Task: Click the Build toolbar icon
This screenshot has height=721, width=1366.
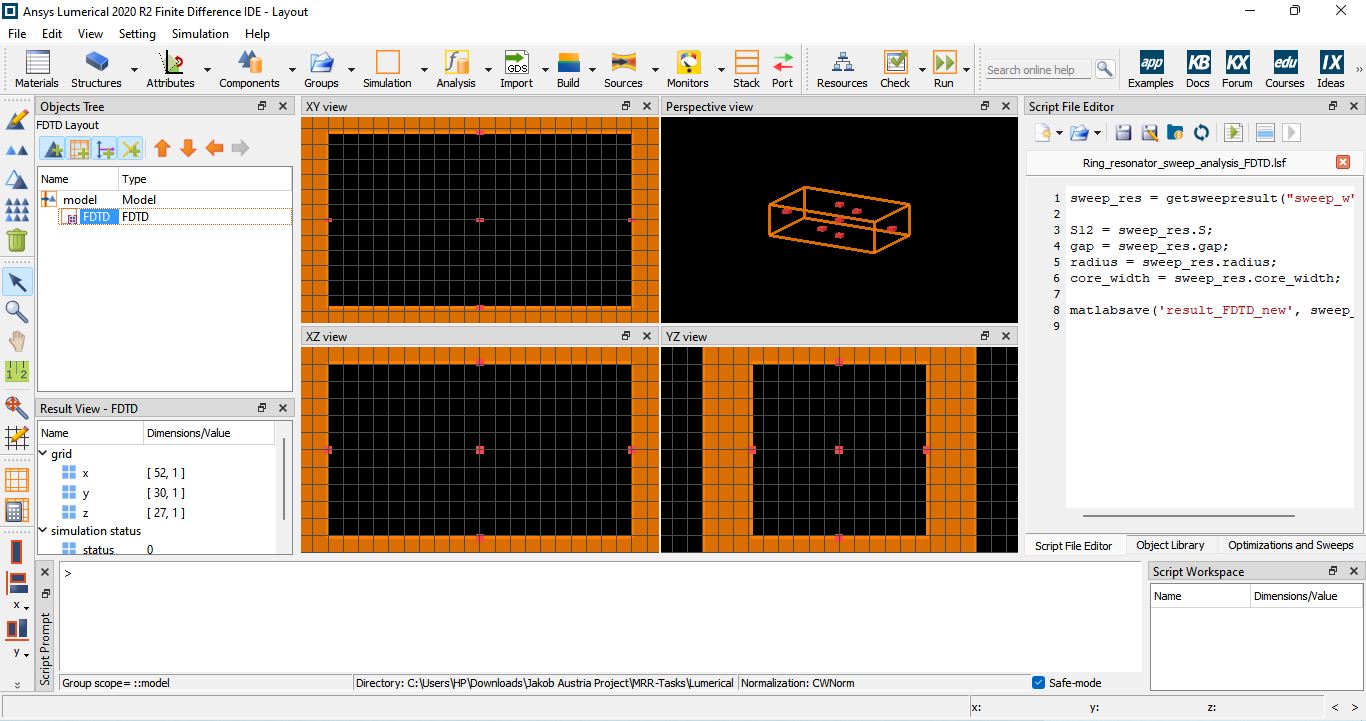Action: coord(568,63)
